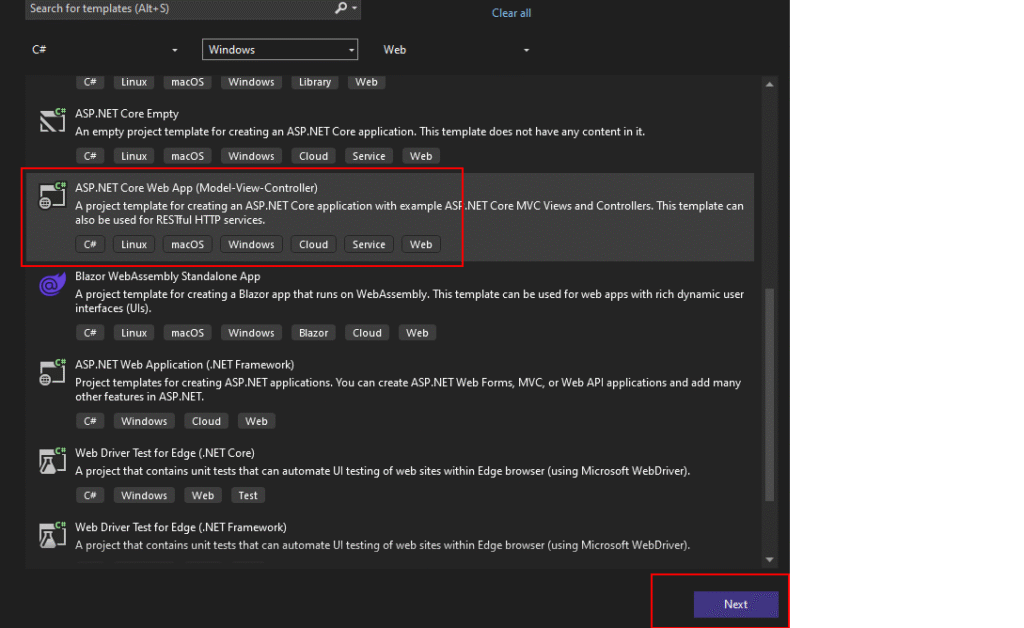
Task: Click the Cloud tag under Blazor WebAssembly app
Action: click(367, 333)
